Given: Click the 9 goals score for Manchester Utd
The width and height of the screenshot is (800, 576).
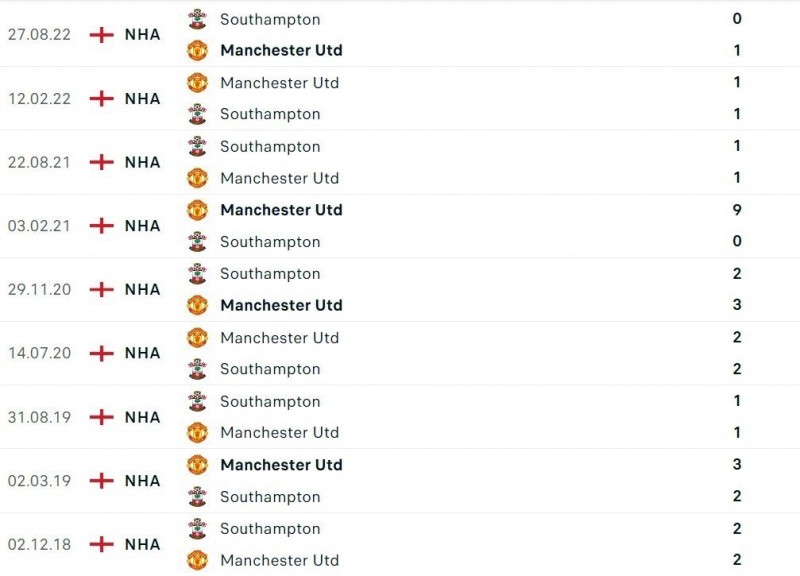Looking at the screenshot, I should (x=737, y=210).
